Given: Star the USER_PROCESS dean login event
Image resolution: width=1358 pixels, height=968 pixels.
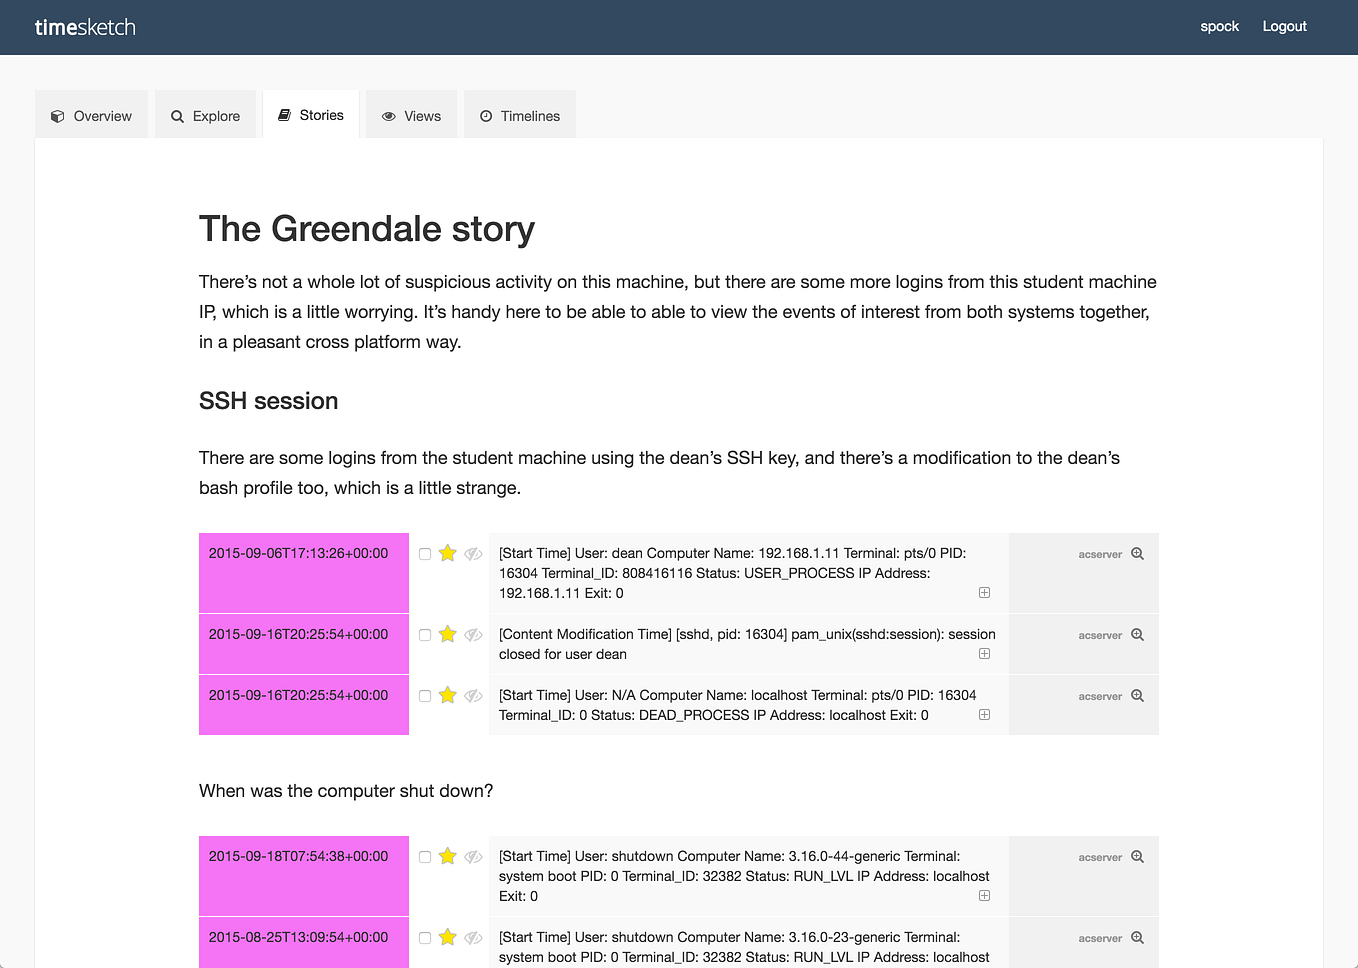Looking at the screenshot, I should point(447,552).
